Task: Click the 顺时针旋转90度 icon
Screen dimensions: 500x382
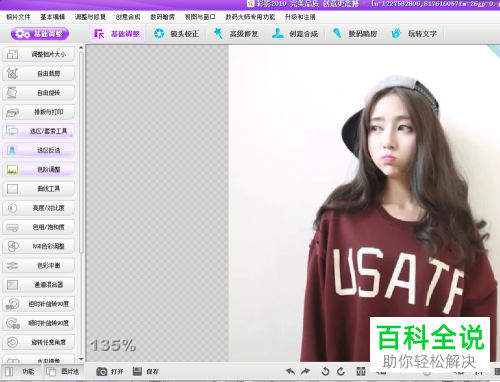Action: [x=12, y=323]
